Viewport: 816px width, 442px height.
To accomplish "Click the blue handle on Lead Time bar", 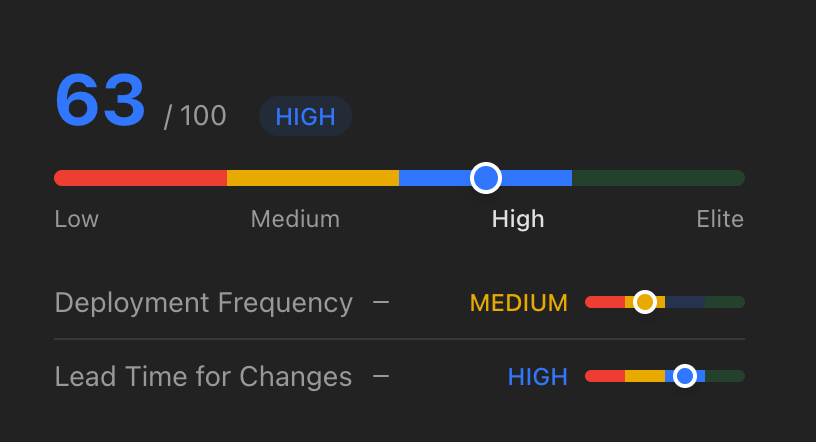I will point(684,376).
